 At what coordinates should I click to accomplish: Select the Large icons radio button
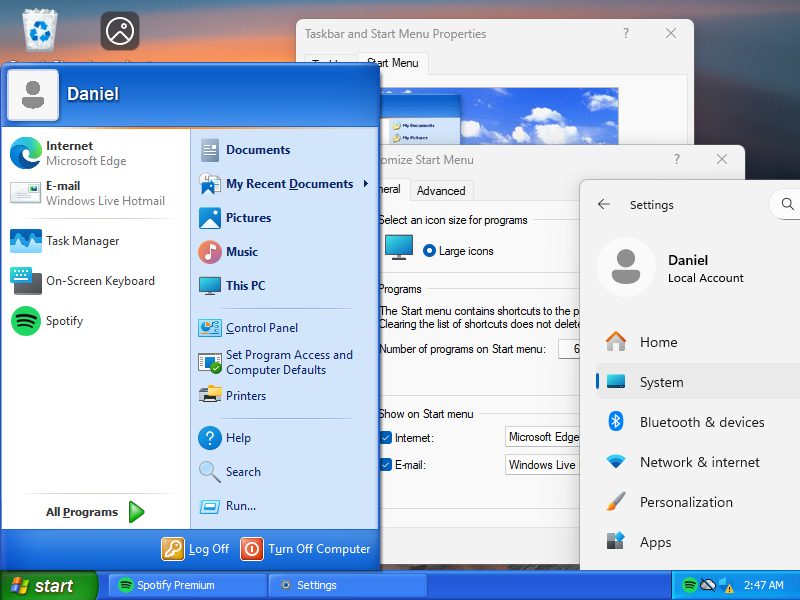coord(429,251)
